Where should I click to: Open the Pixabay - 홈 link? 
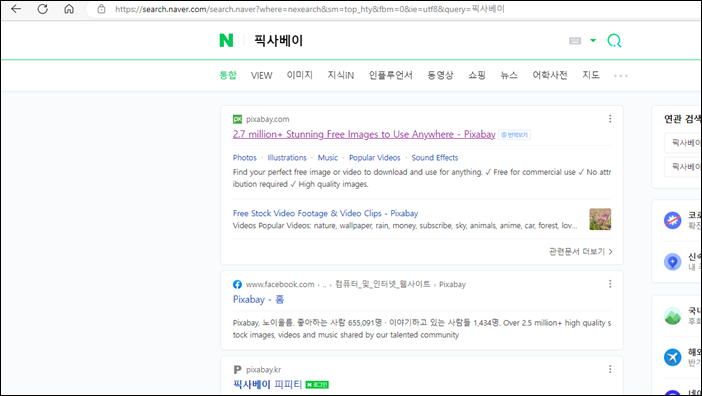click(x=258, y=299)
